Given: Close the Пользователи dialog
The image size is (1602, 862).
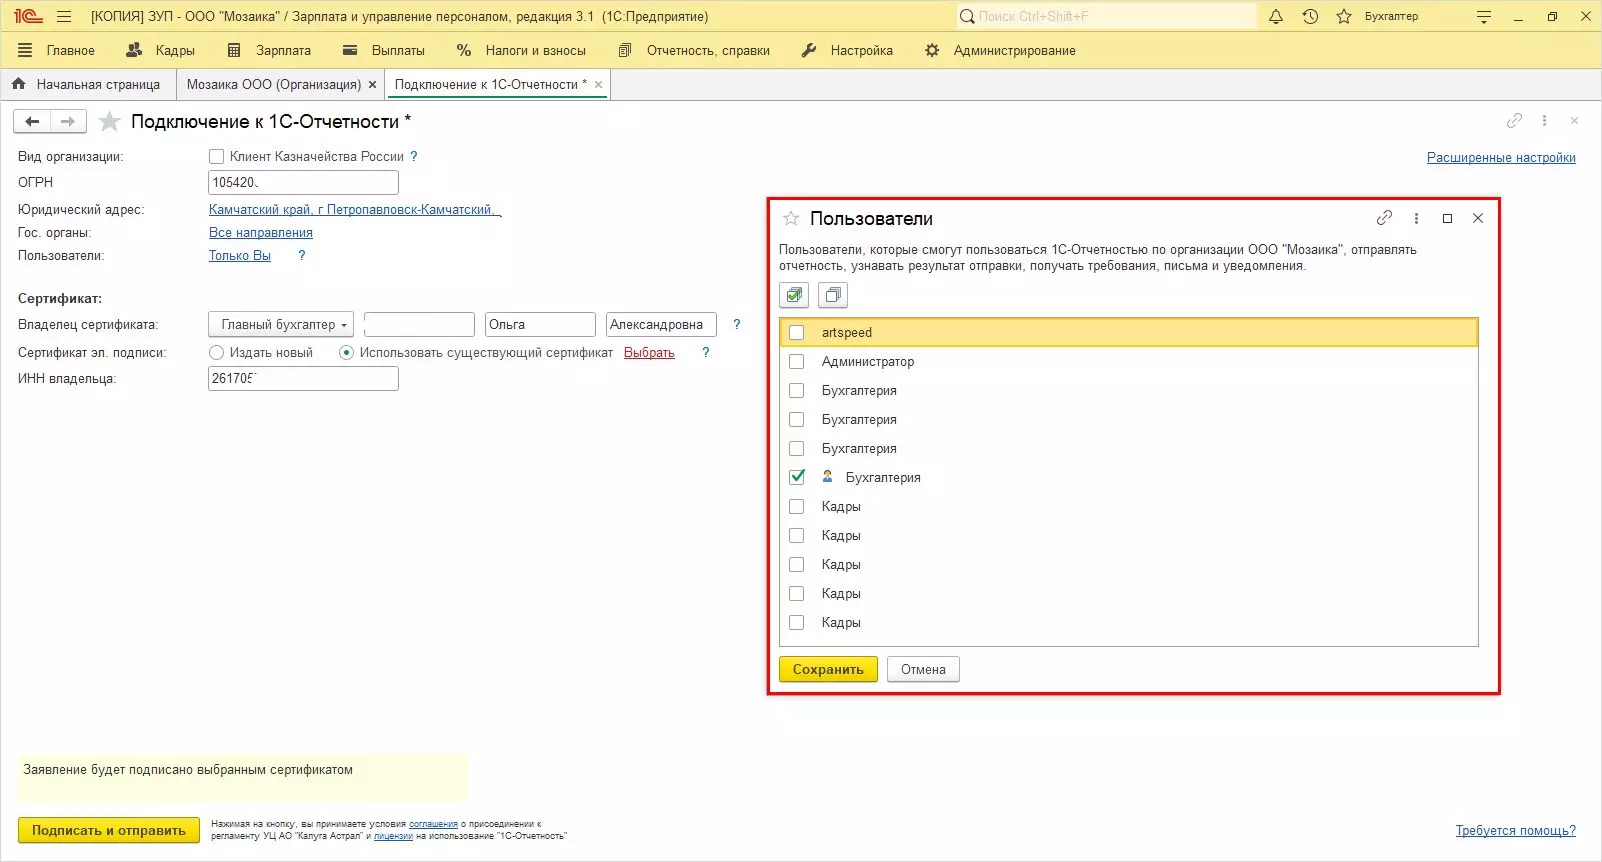Looking at the screenshot, I should tap(1478, 218).
